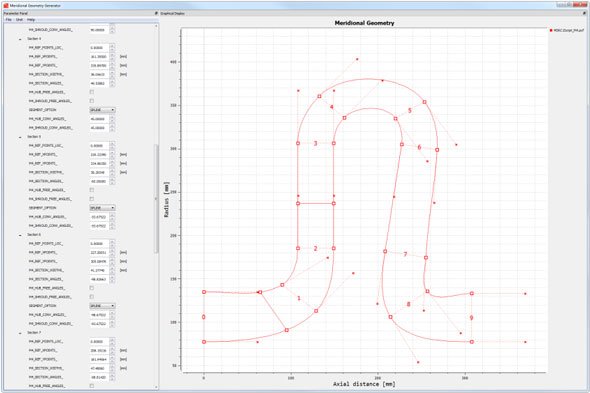Click Section 7 ref points loc field
590x393 pixels.
pyautogui.click(x=99, y=341)
